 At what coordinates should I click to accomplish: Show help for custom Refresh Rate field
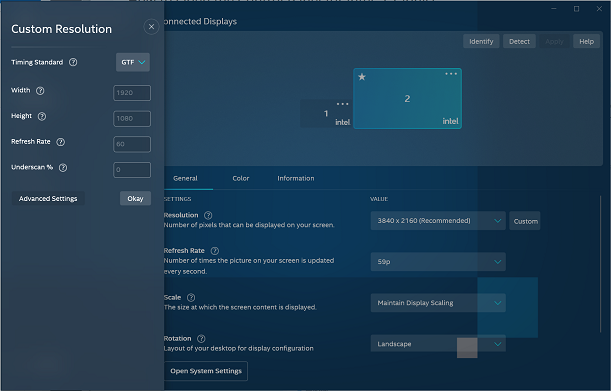(60, 142)
